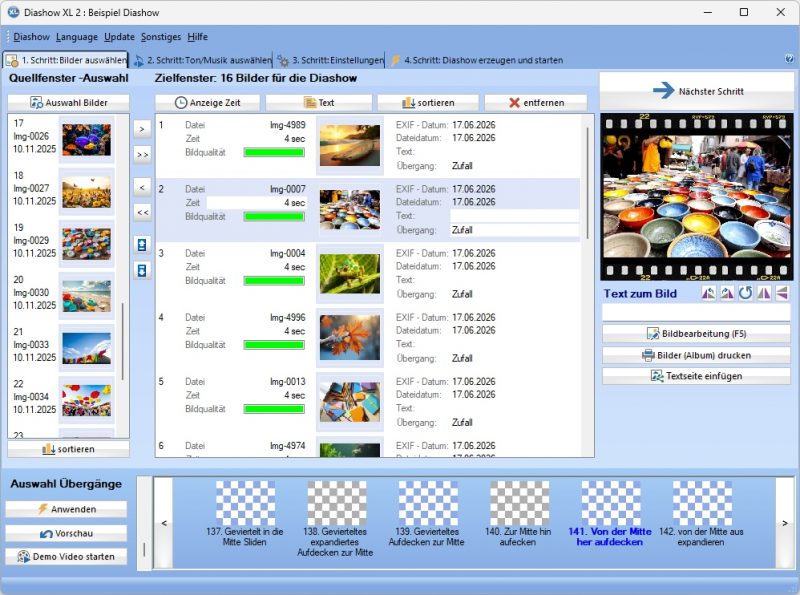Click Textseite einfügen button
The width and height of the screenshot is (800, 595).
pos(696,376)
